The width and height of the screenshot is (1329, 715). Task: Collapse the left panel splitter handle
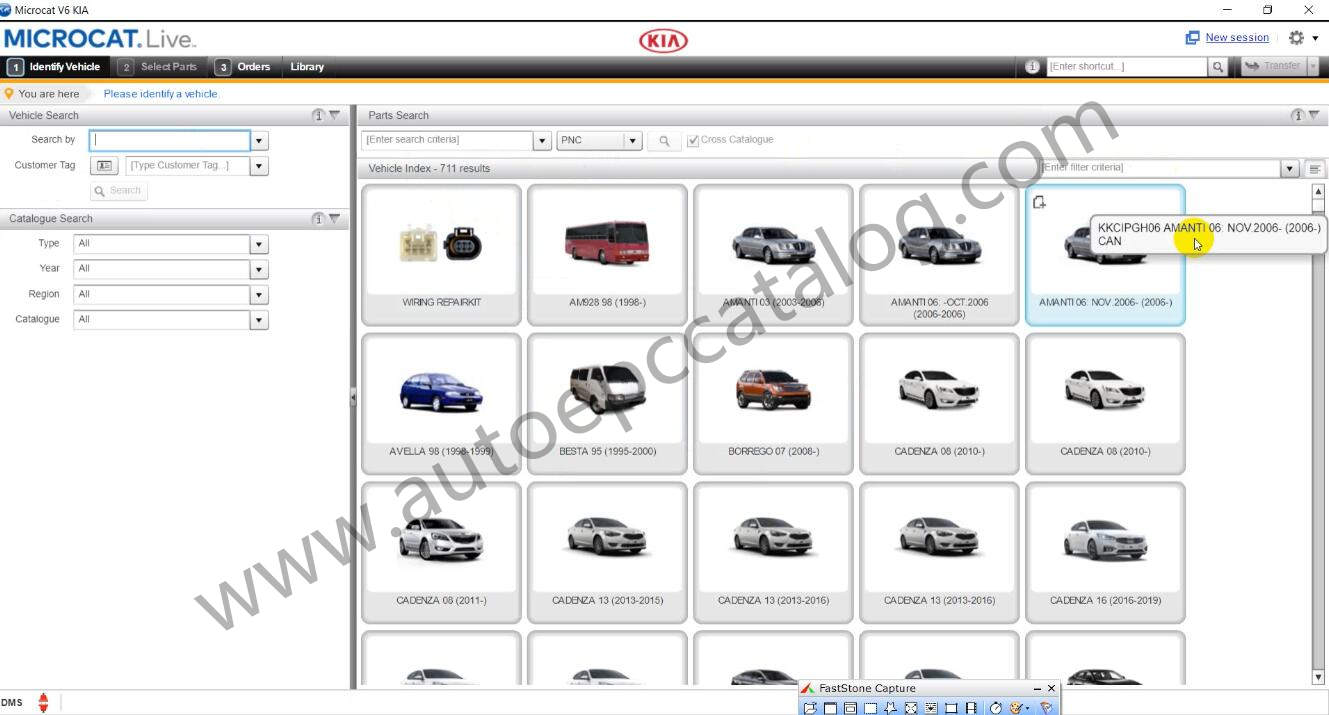coord(353,398)
